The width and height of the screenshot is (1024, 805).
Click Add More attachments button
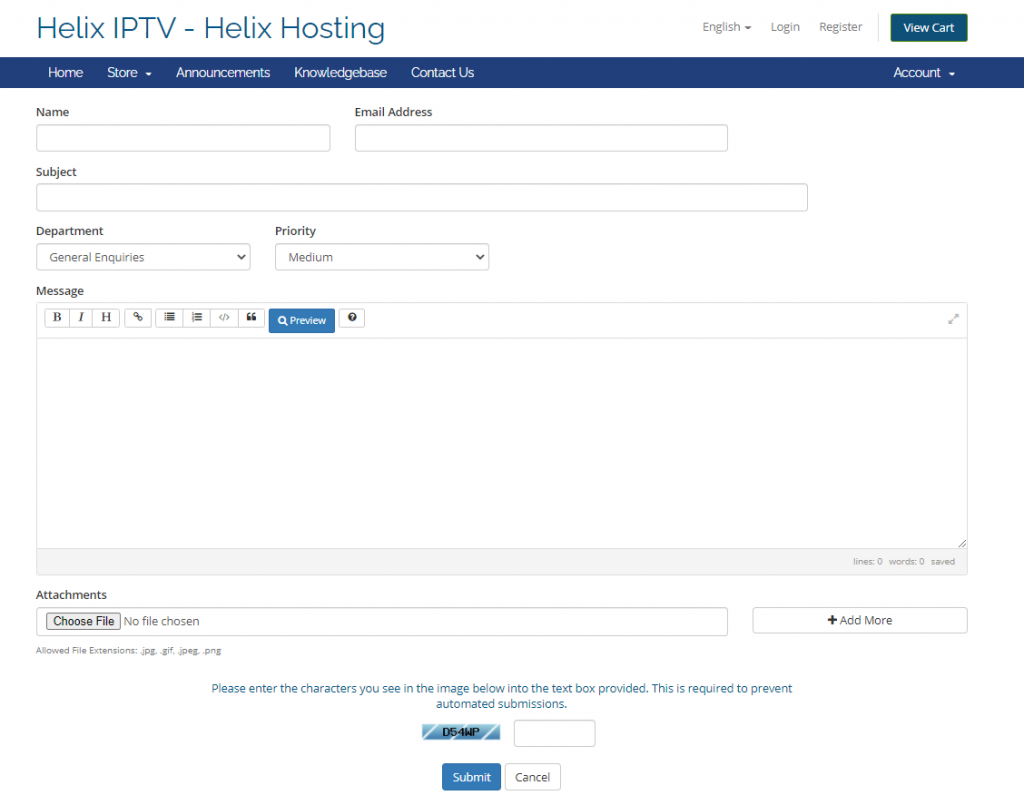(859, 620)
